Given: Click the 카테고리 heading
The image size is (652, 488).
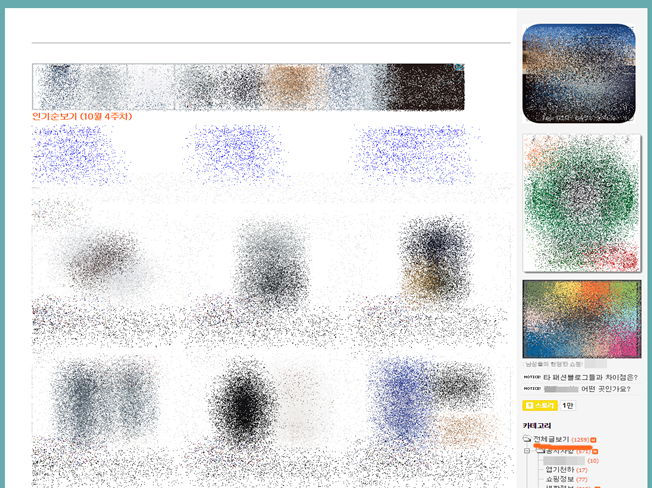Looking at the screenshot, I should click(537, 425).
